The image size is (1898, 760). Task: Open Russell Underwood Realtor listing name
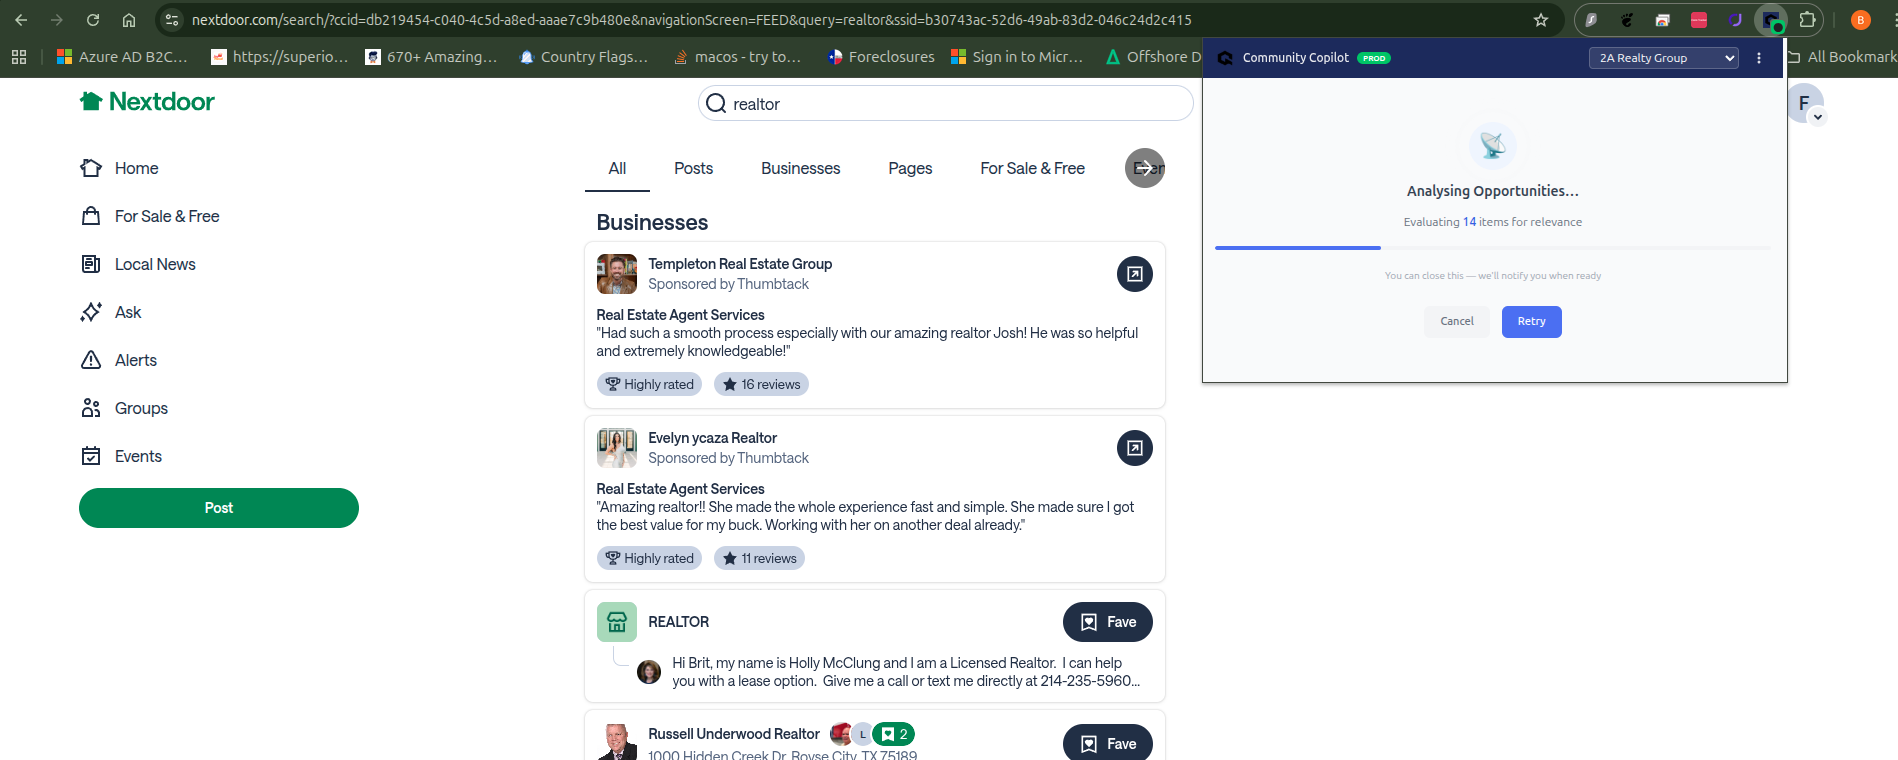tap(734, 734)
